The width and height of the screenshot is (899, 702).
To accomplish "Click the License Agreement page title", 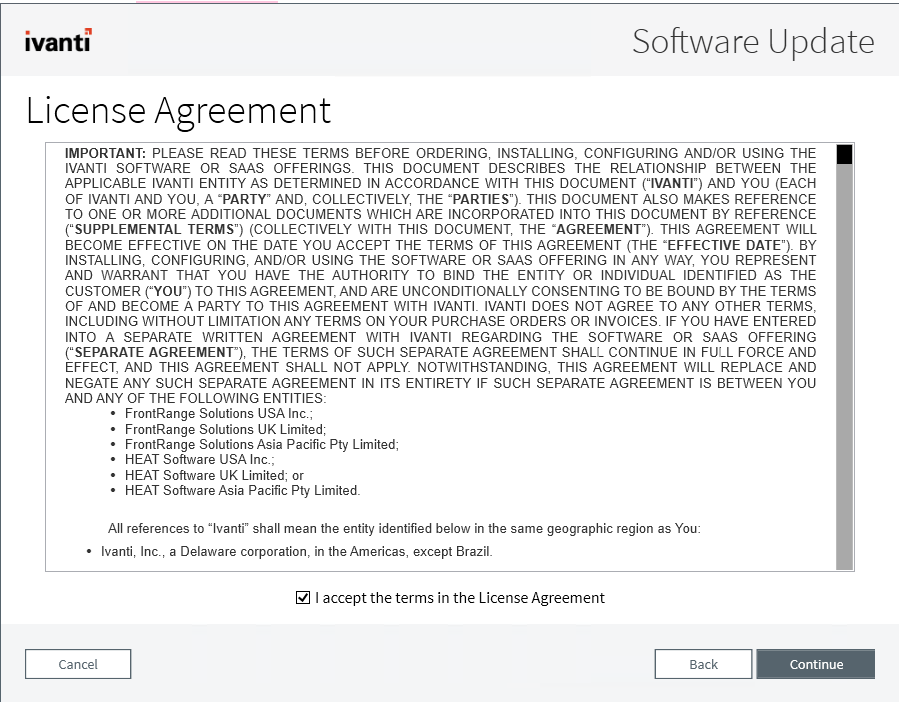I will [x=180, y=111].
